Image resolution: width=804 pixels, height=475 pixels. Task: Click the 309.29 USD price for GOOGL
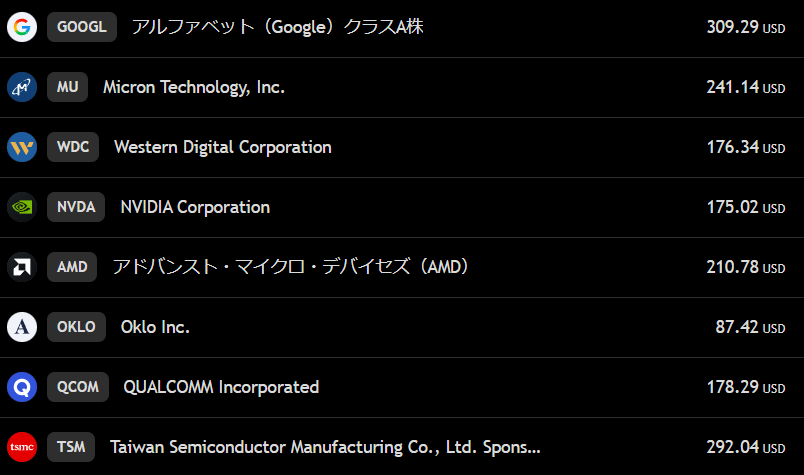pos(745,27)
